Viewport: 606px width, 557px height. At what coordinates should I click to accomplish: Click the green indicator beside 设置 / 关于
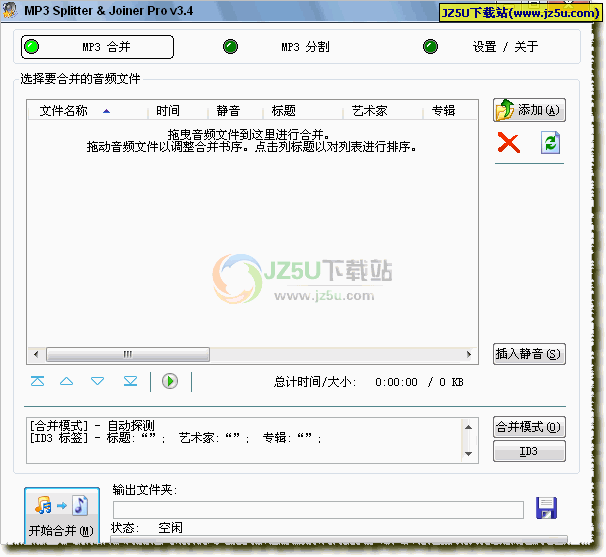click(430, 47)
